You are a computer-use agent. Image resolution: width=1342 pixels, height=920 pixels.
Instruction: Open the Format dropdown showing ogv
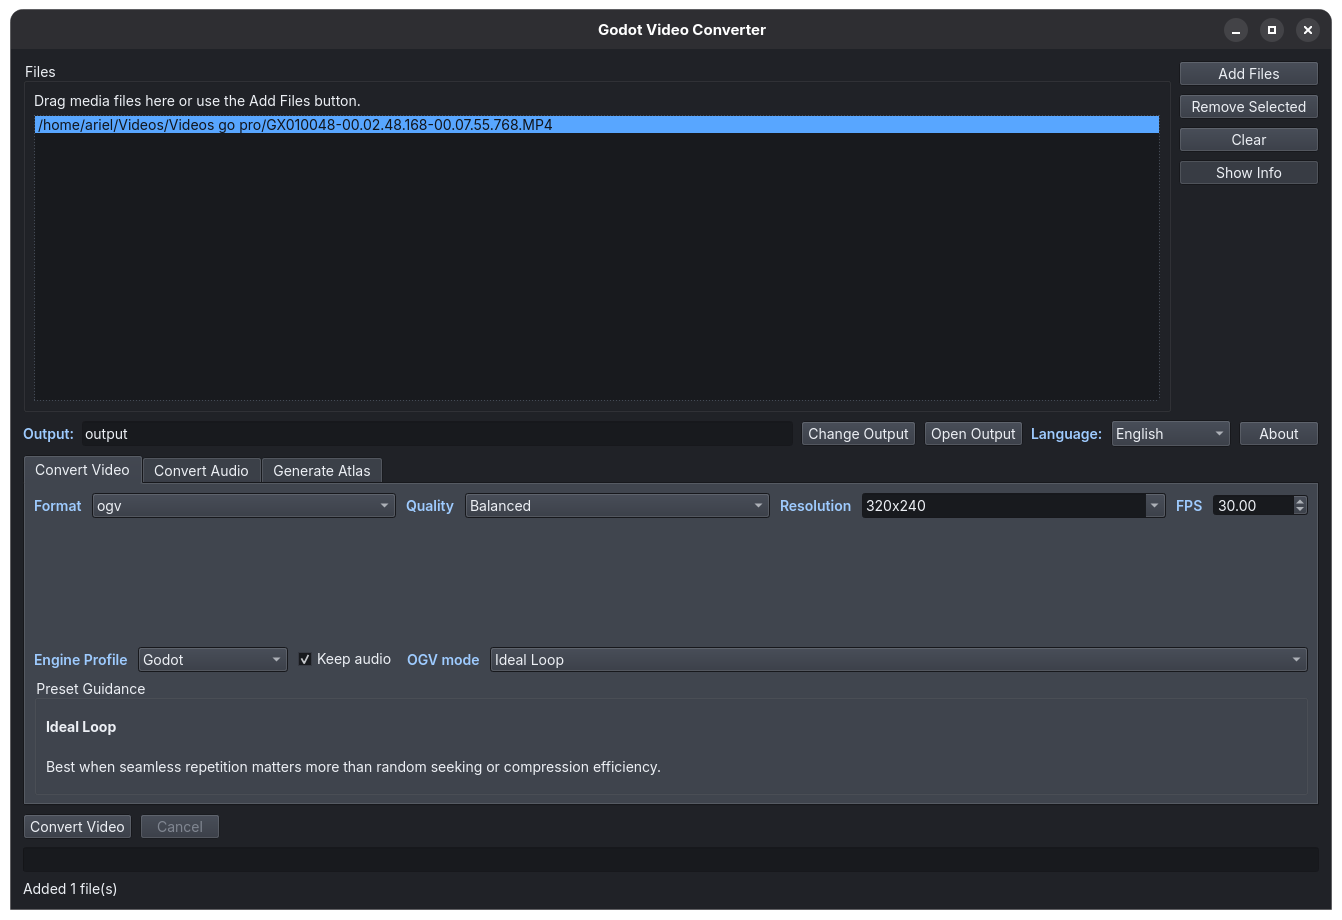243,506
